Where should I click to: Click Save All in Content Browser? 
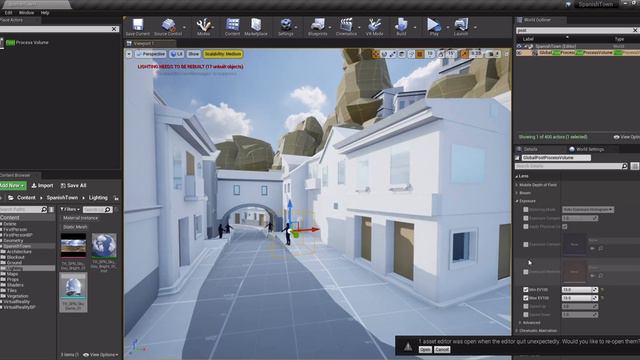click(73, 186)
